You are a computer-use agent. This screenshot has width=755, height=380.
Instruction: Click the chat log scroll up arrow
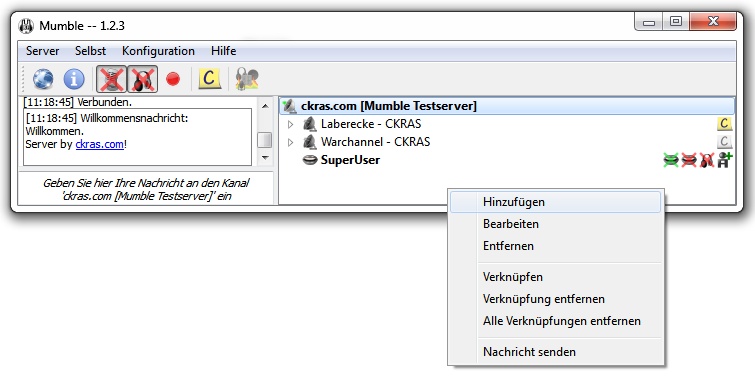coord(265,106)
